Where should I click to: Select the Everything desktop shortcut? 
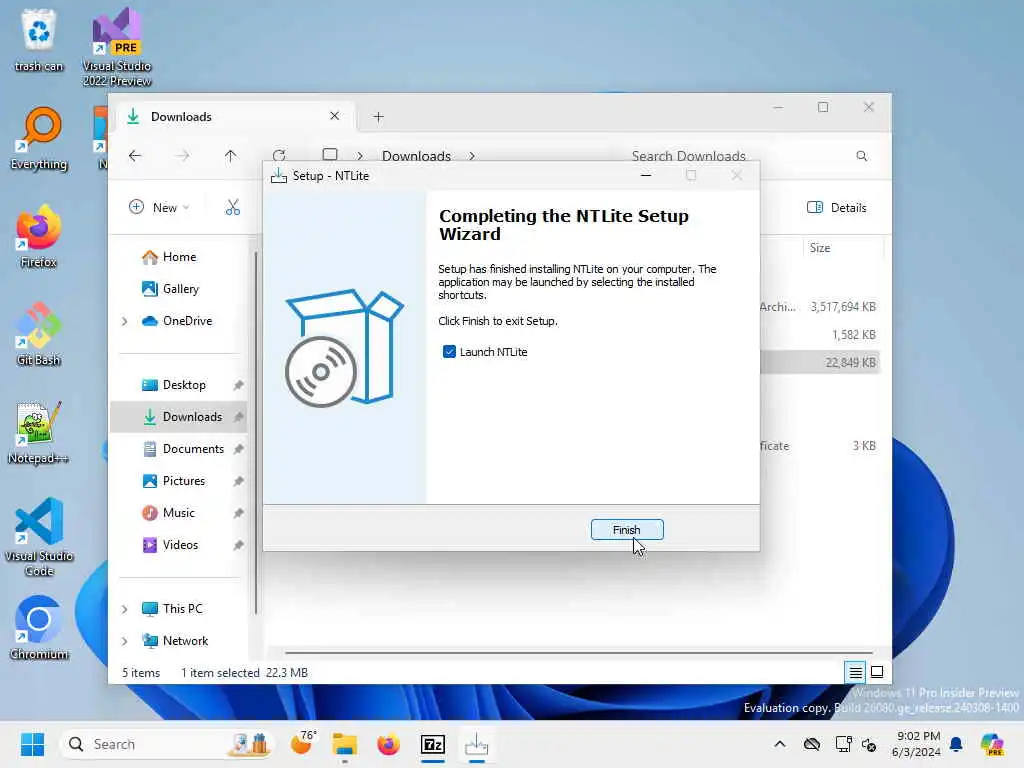(x=39, y=138)
